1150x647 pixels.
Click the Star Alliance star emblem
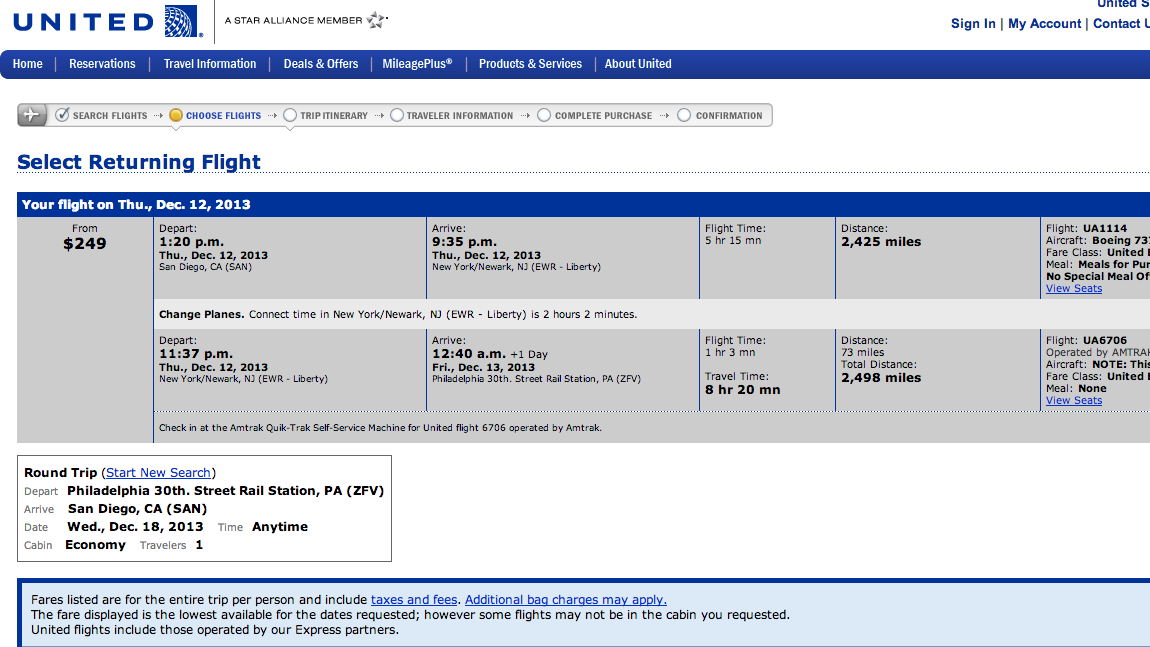coord(377,20)
